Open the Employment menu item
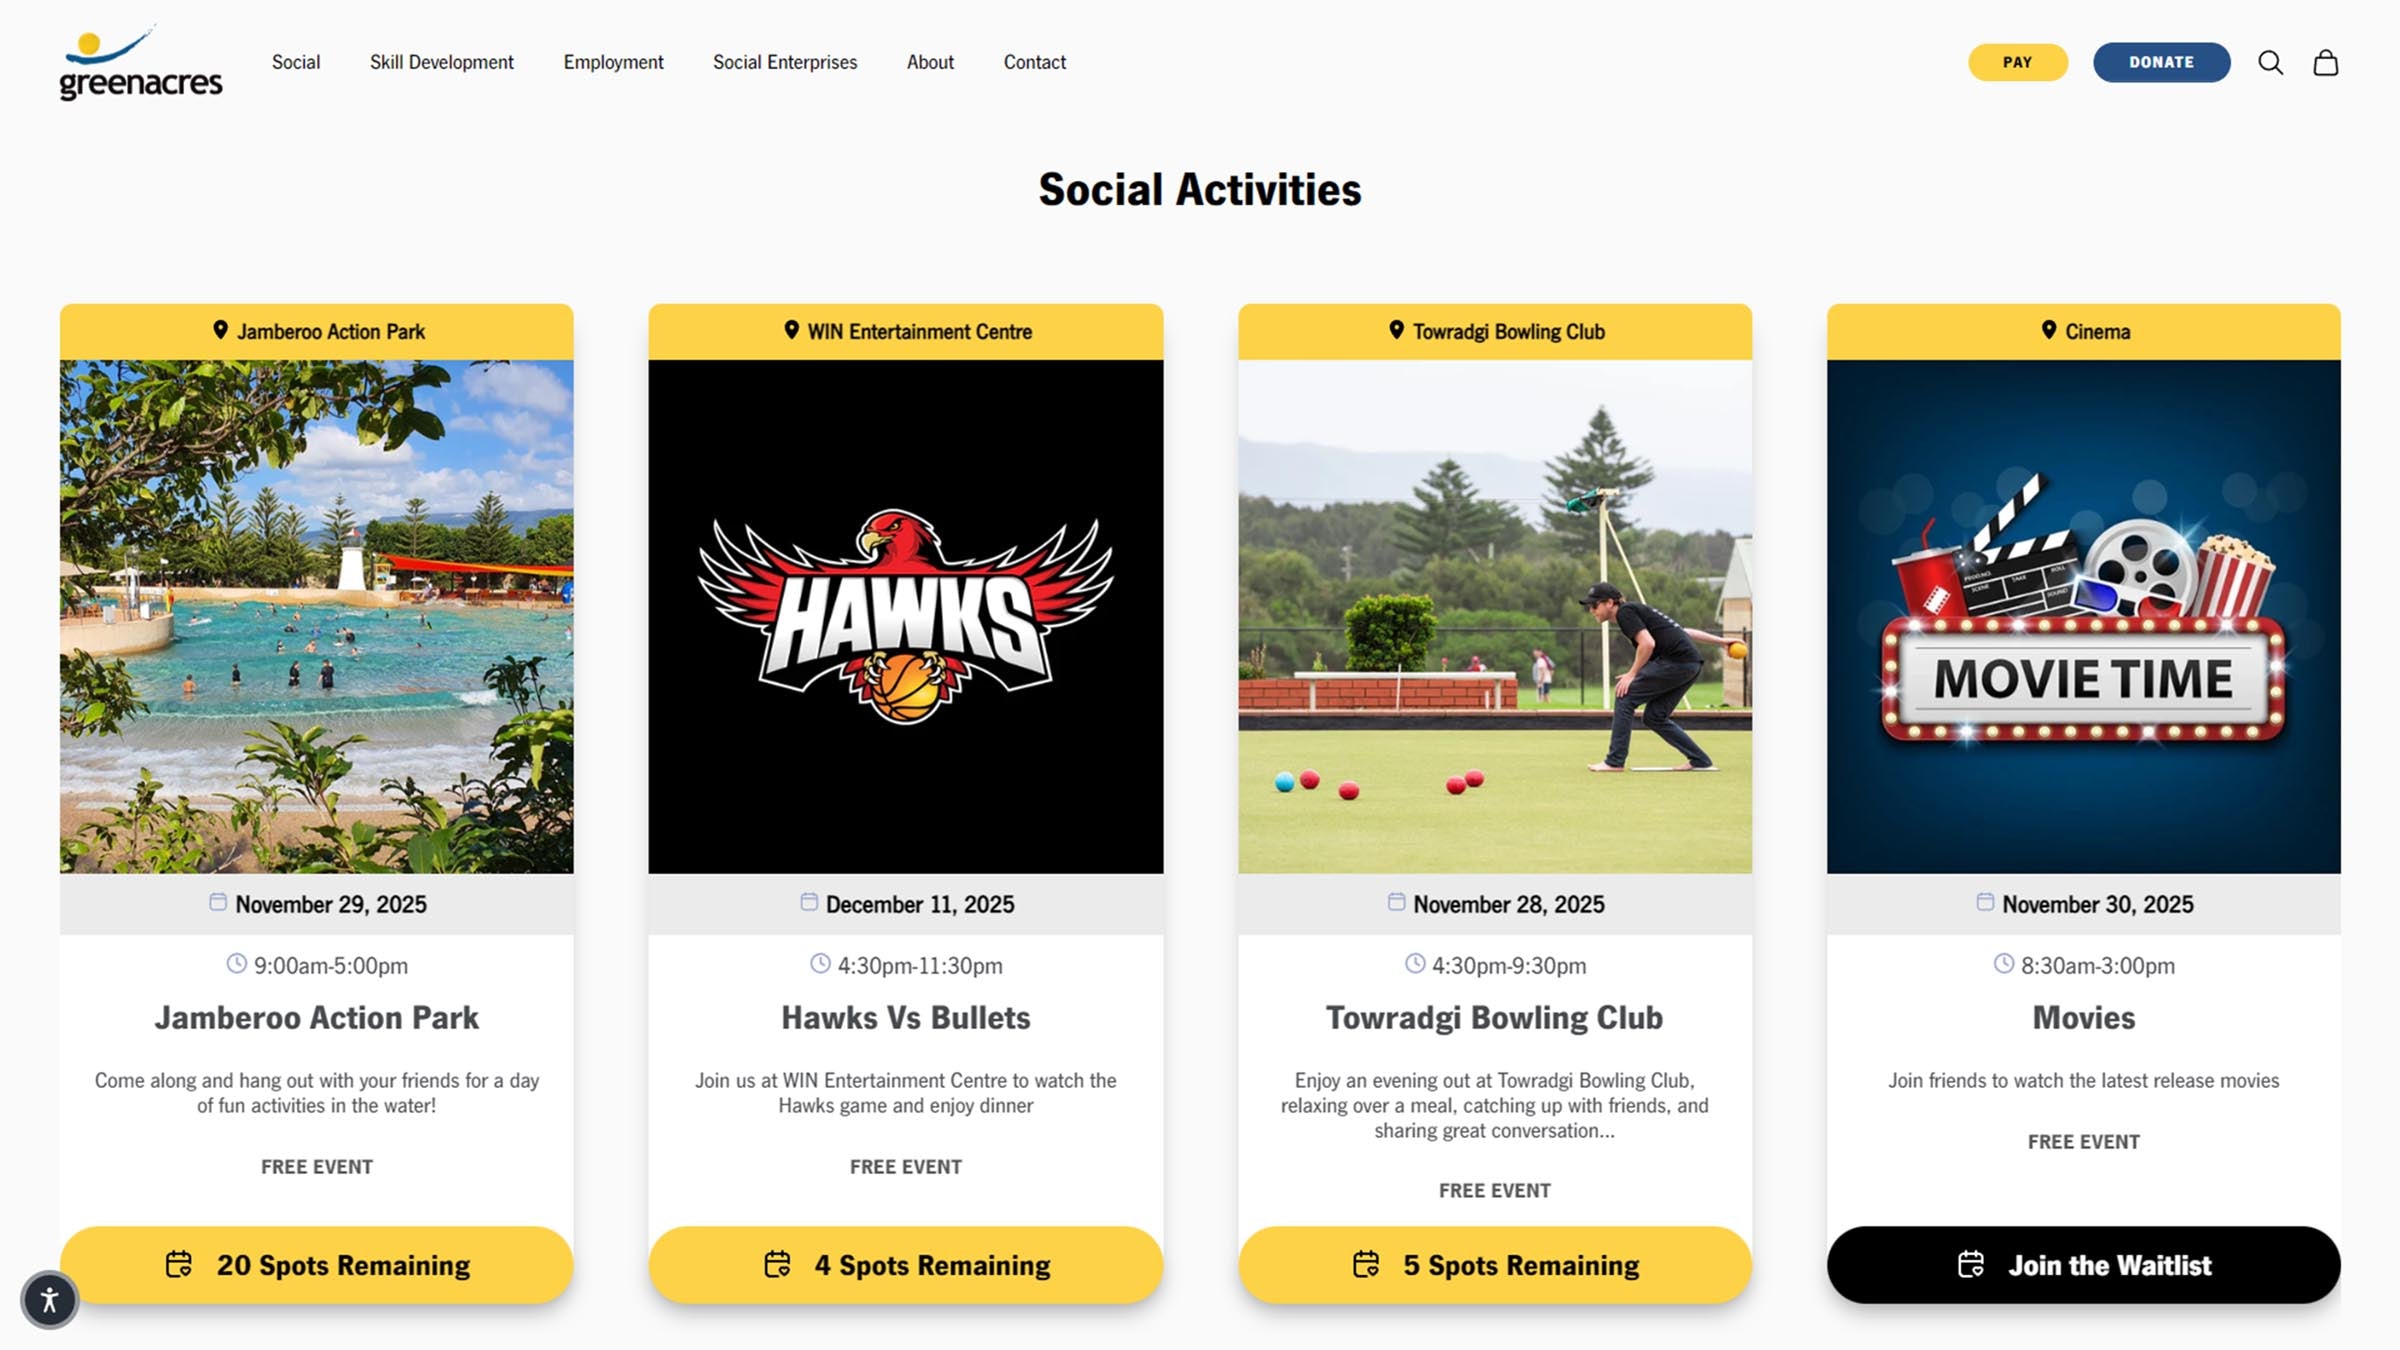This screenshot has width=2400, height=1350. (x=613, y=62)
